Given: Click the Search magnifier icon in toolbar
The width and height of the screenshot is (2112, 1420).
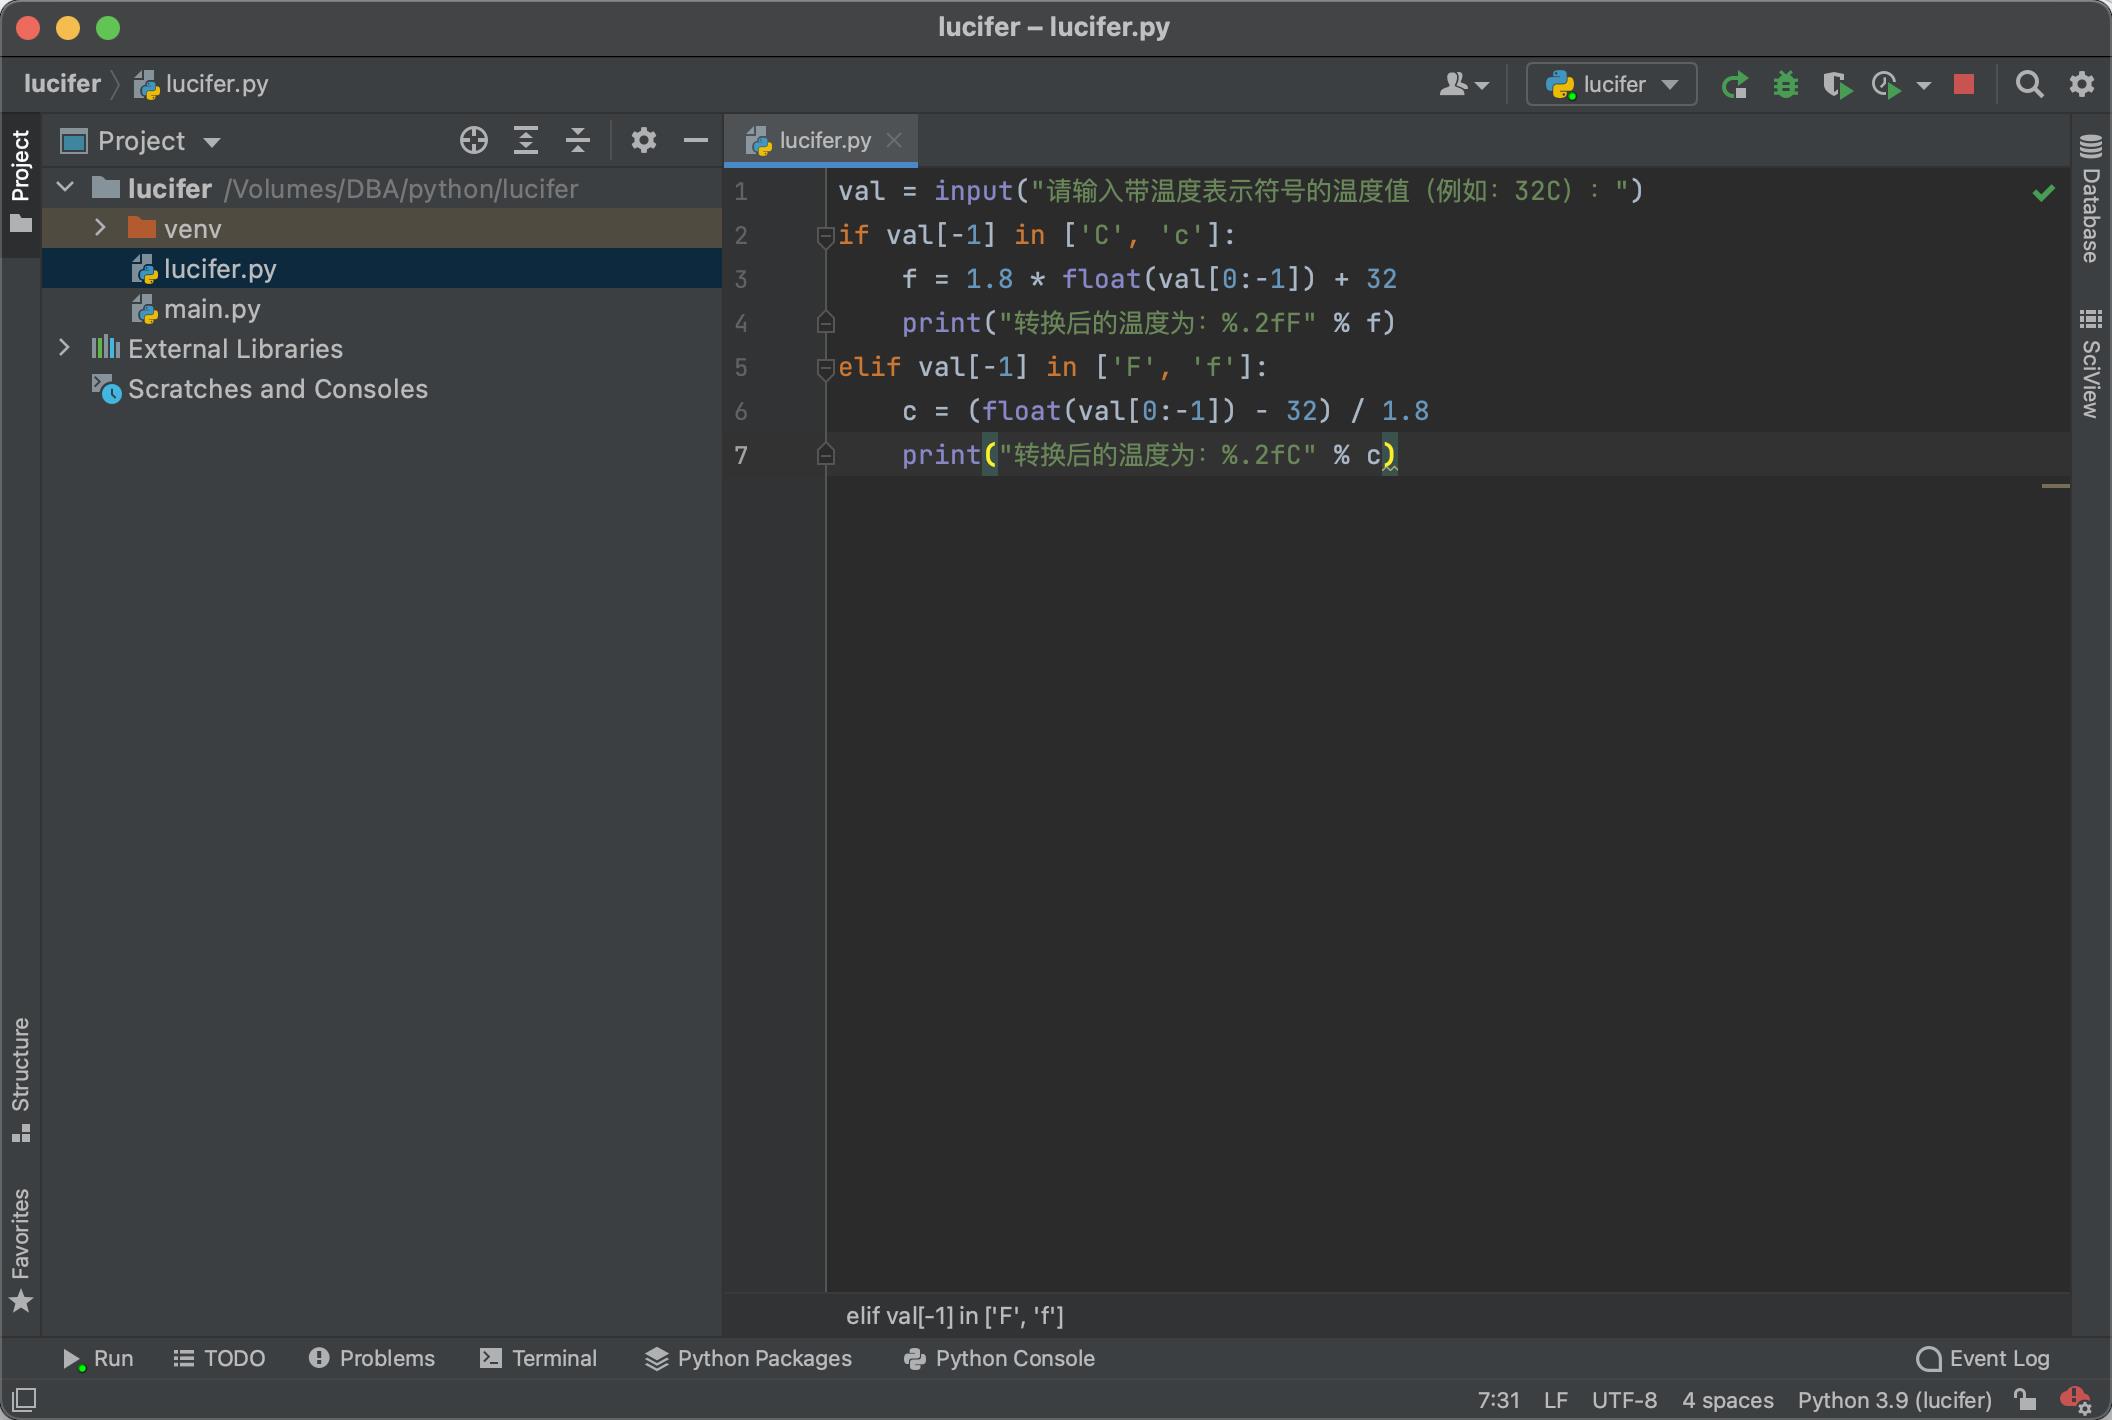Looking at the screenshot, I should [x=2028, y=82].
